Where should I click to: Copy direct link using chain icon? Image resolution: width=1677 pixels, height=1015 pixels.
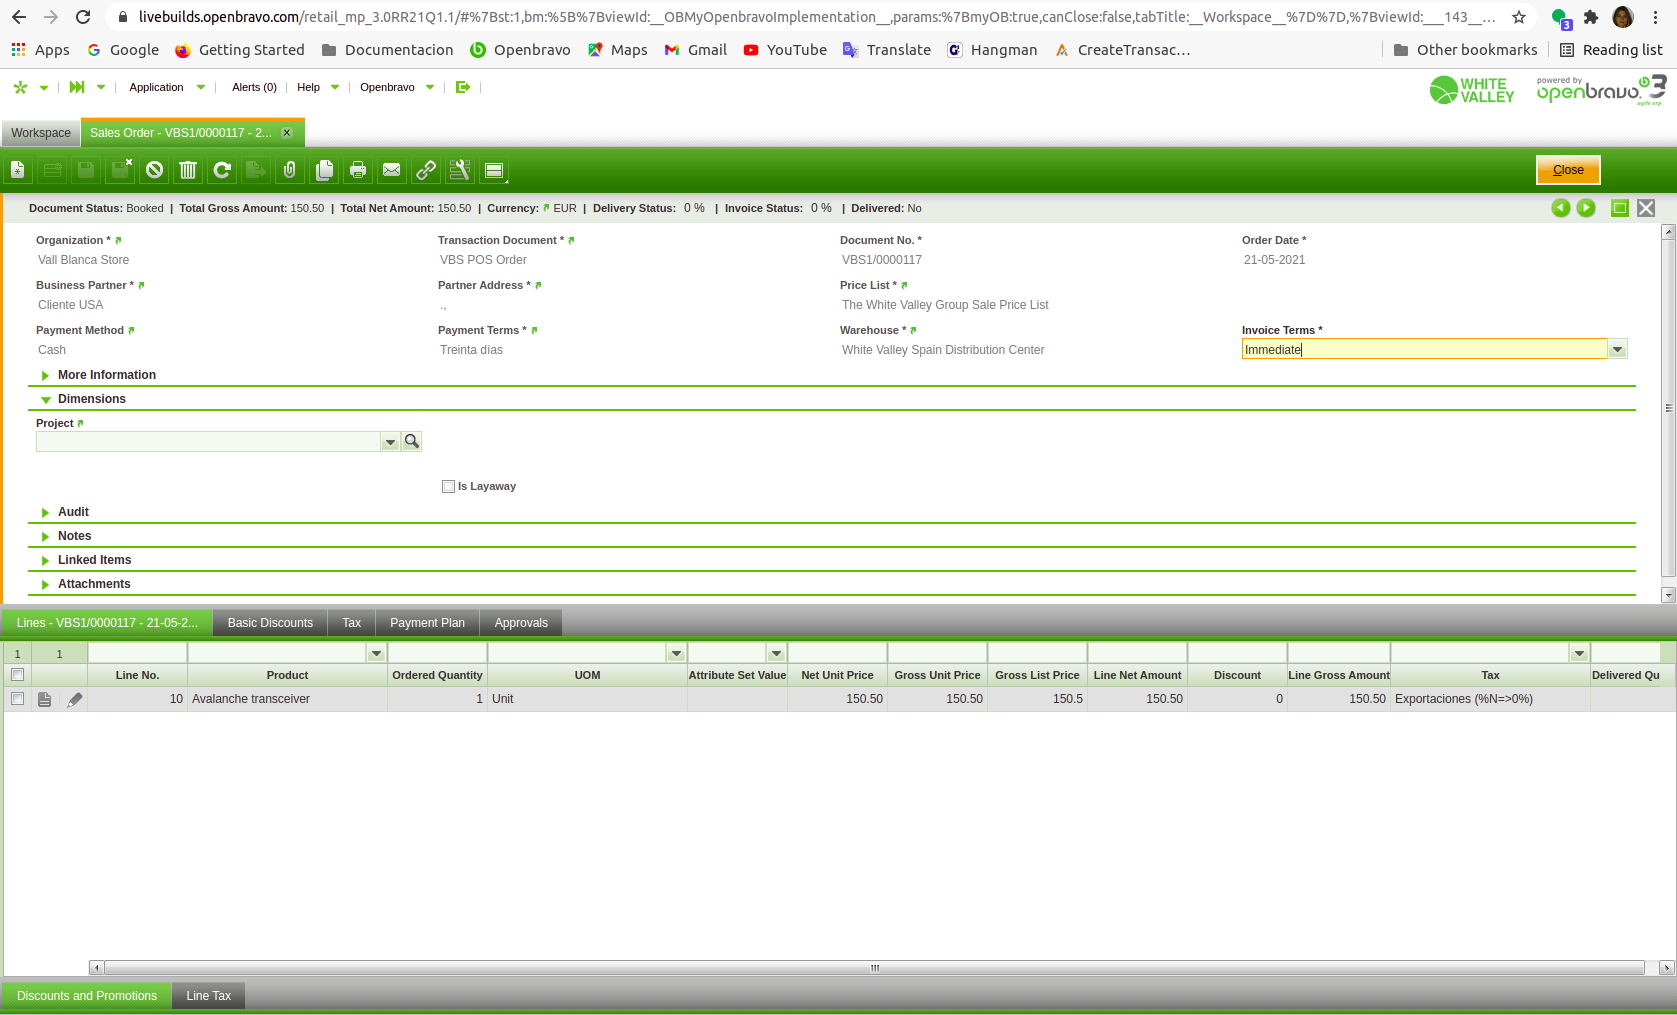(x=426, y=170)
